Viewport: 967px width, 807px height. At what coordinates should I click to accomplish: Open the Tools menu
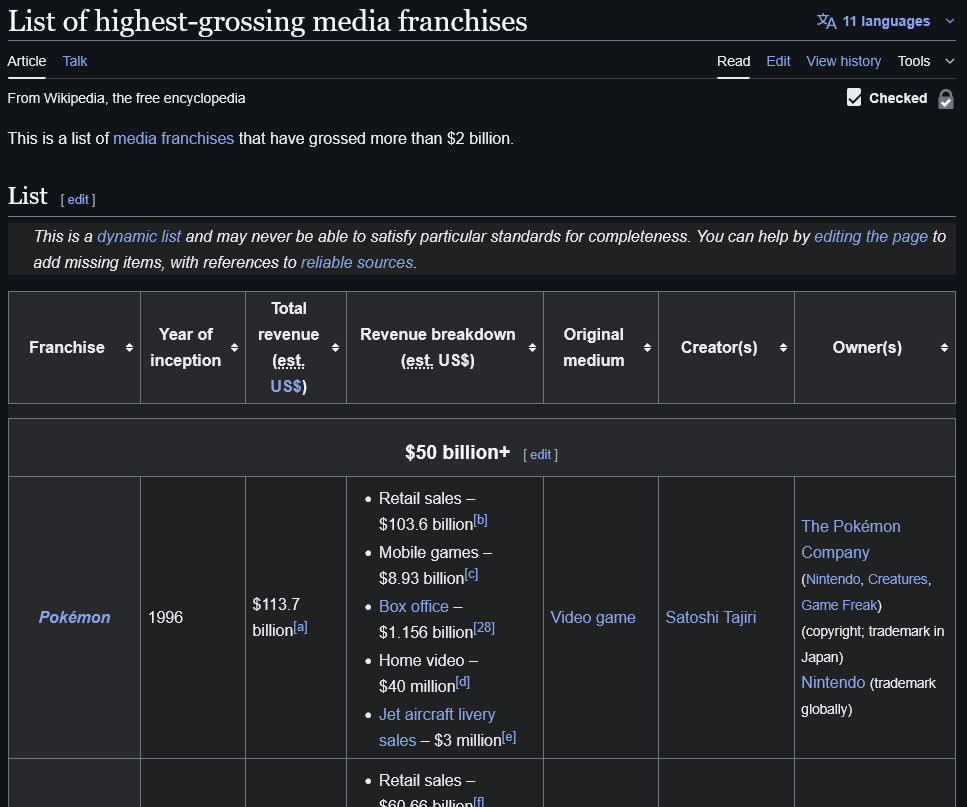click(x=913, y=61)
